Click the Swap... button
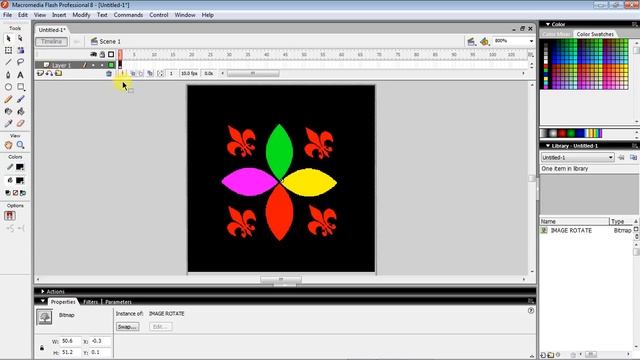Screen dimensions: 640x360 coord(127,327)
